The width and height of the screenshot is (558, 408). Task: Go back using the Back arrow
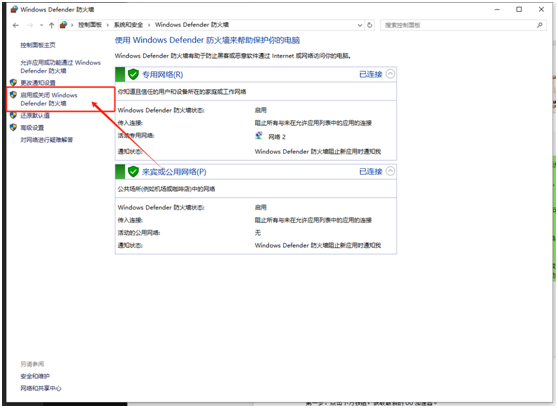tap(15, 25)
